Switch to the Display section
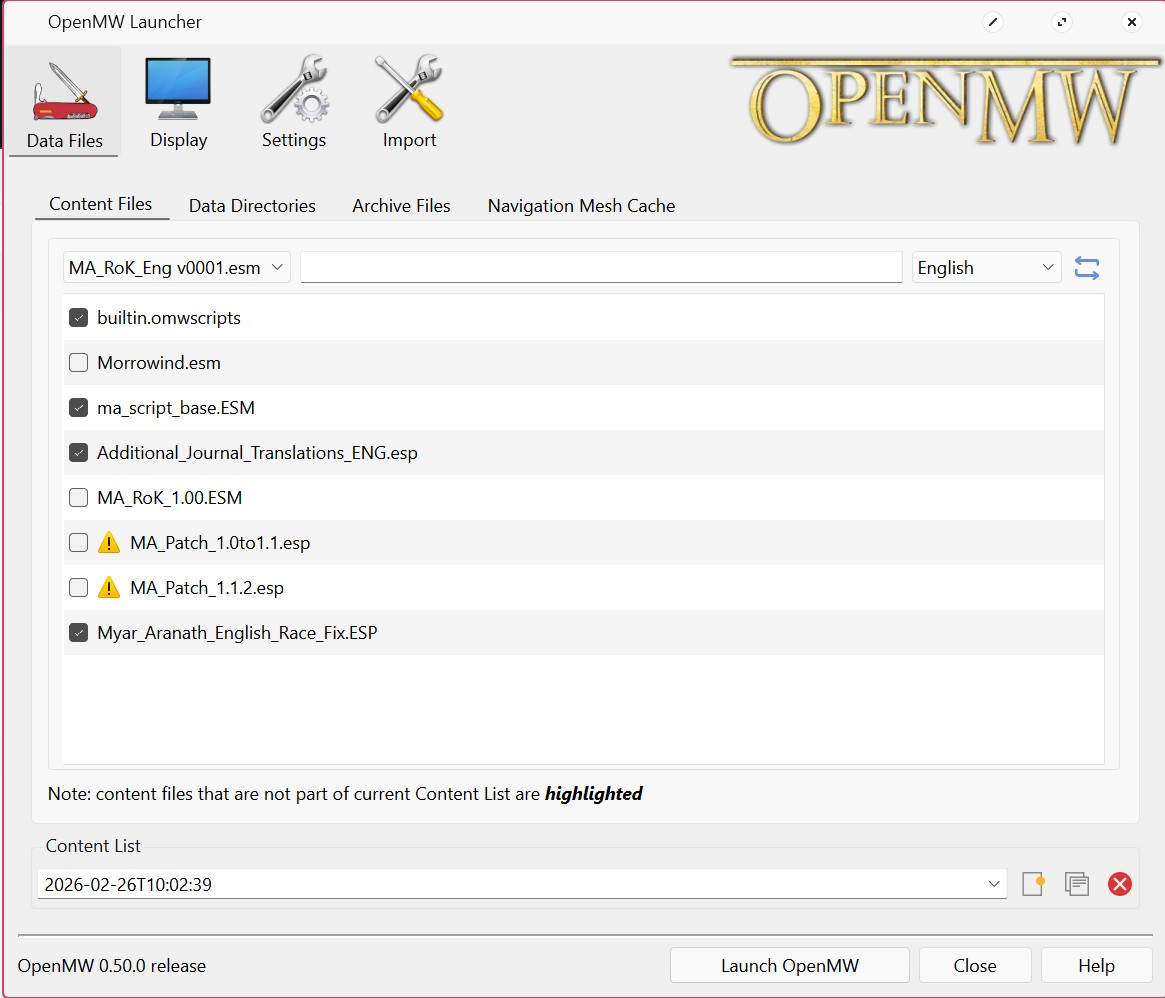The width and height of the screenshot is (1165, 998). (x=177, y=100)
